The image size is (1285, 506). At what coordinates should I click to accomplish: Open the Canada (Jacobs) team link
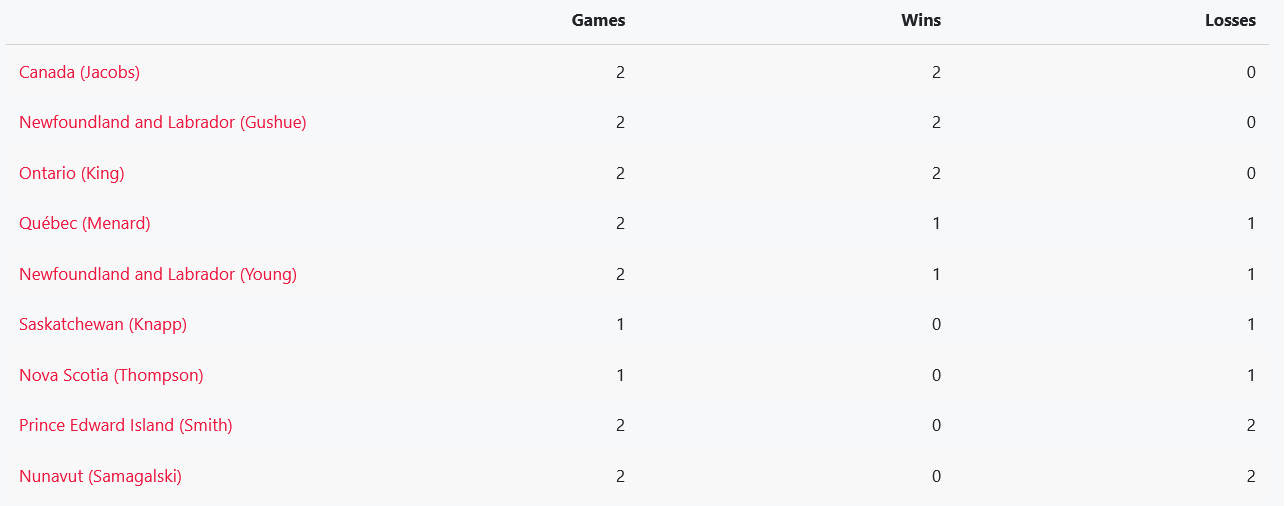[79, 72]
